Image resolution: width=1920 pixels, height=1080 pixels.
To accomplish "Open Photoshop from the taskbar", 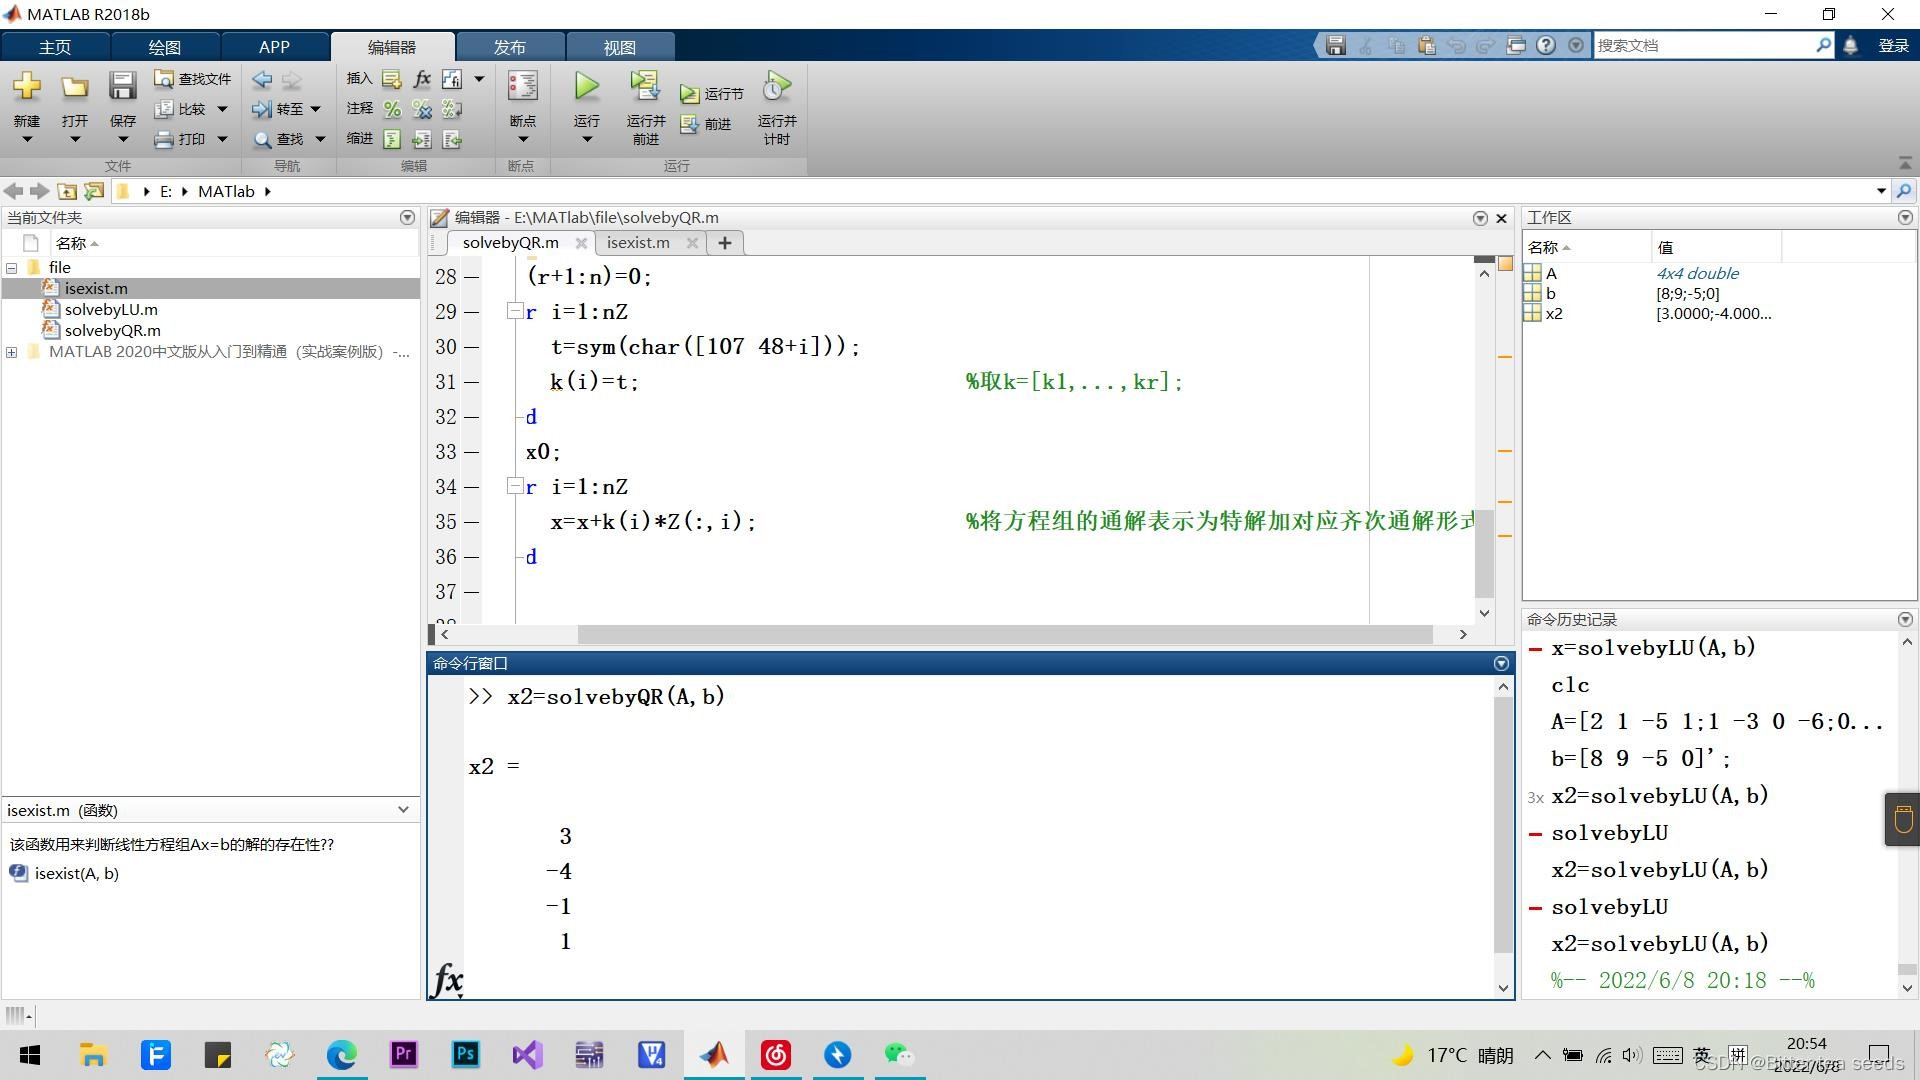I will pos(465,1055).
